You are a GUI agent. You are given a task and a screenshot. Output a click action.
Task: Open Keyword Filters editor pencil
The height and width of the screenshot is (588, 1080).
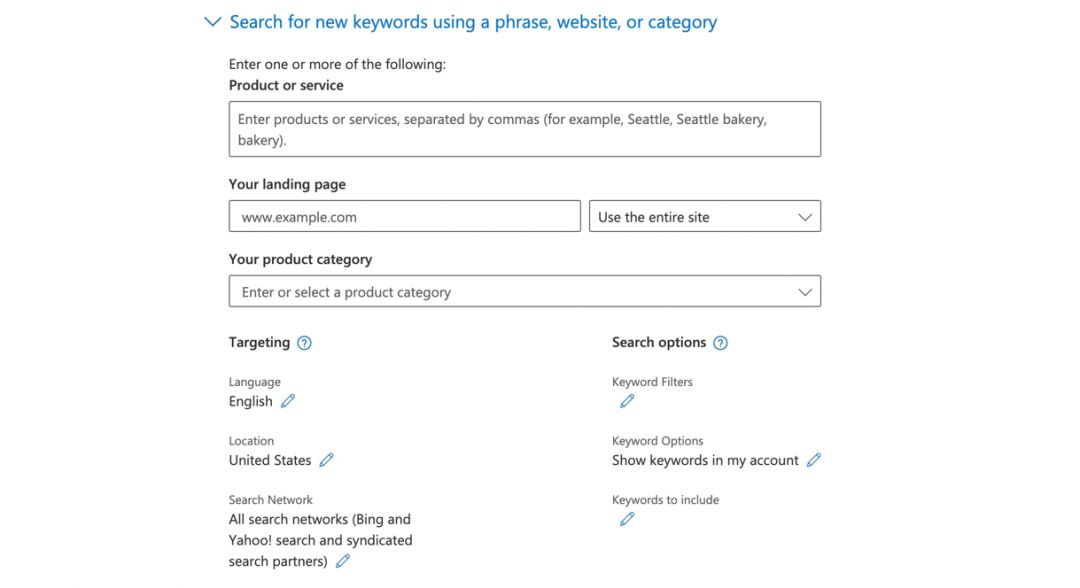tap(627, 401)
